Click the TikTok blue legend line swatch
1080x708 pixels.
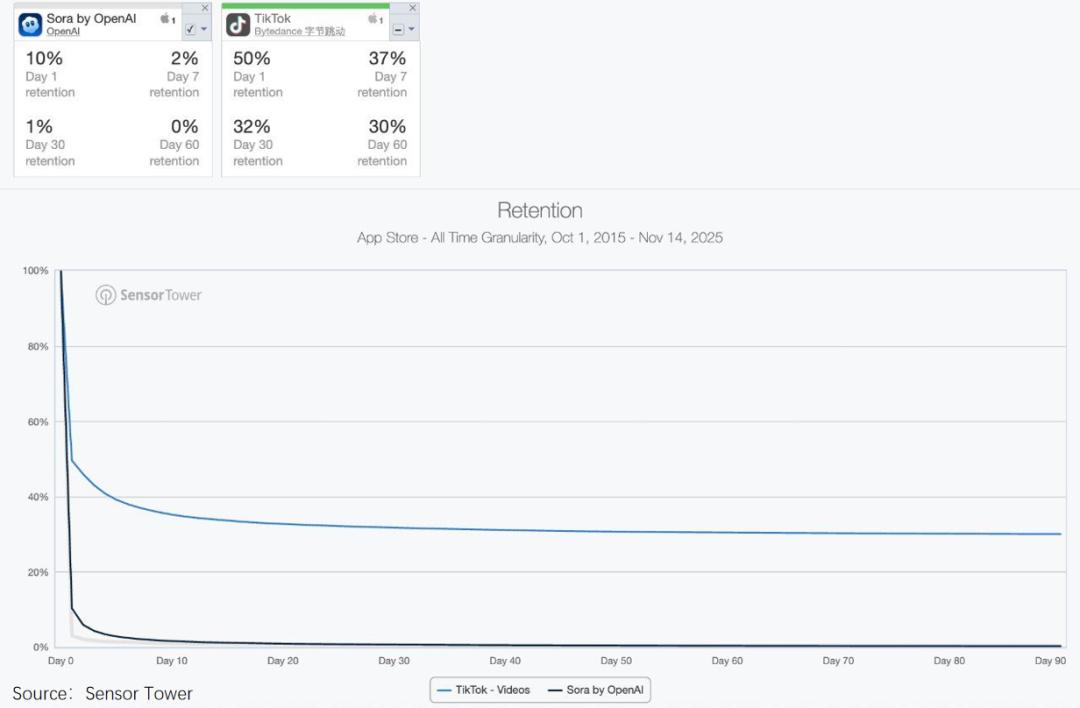pyautogui.click(x=444, y=690)
